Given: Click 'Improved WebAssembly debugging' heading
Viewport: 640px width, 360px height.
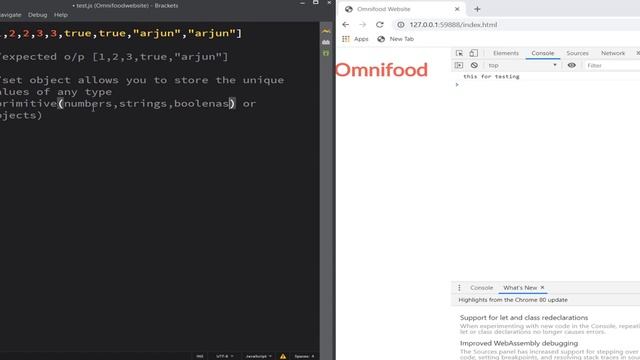Looking at the screenshot, I should click(x=519, y=343).
